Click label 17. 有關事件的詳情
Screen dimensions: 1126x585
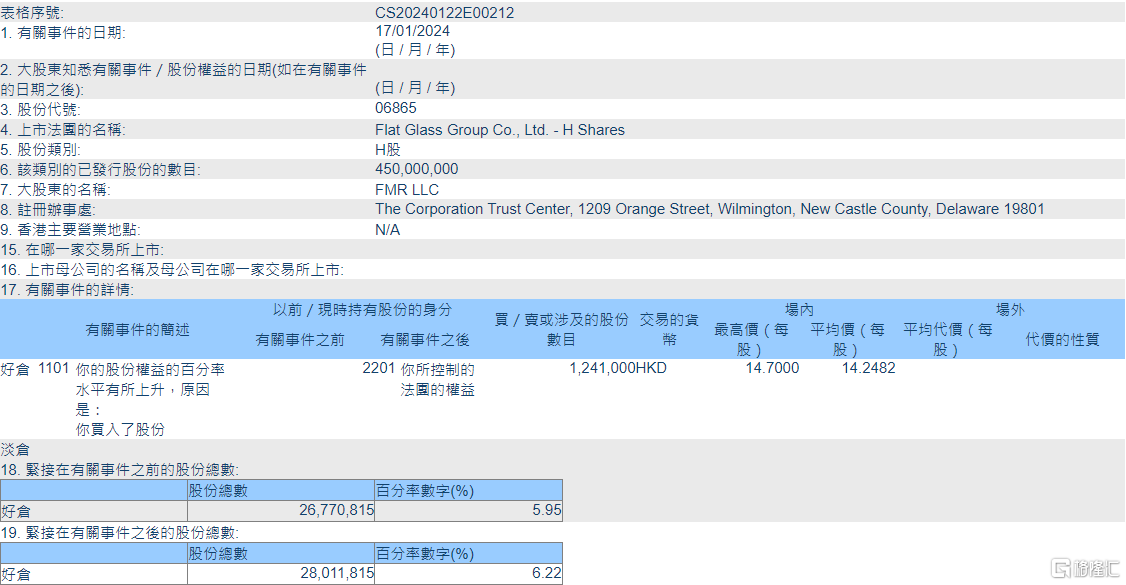[x=68, y=290]
